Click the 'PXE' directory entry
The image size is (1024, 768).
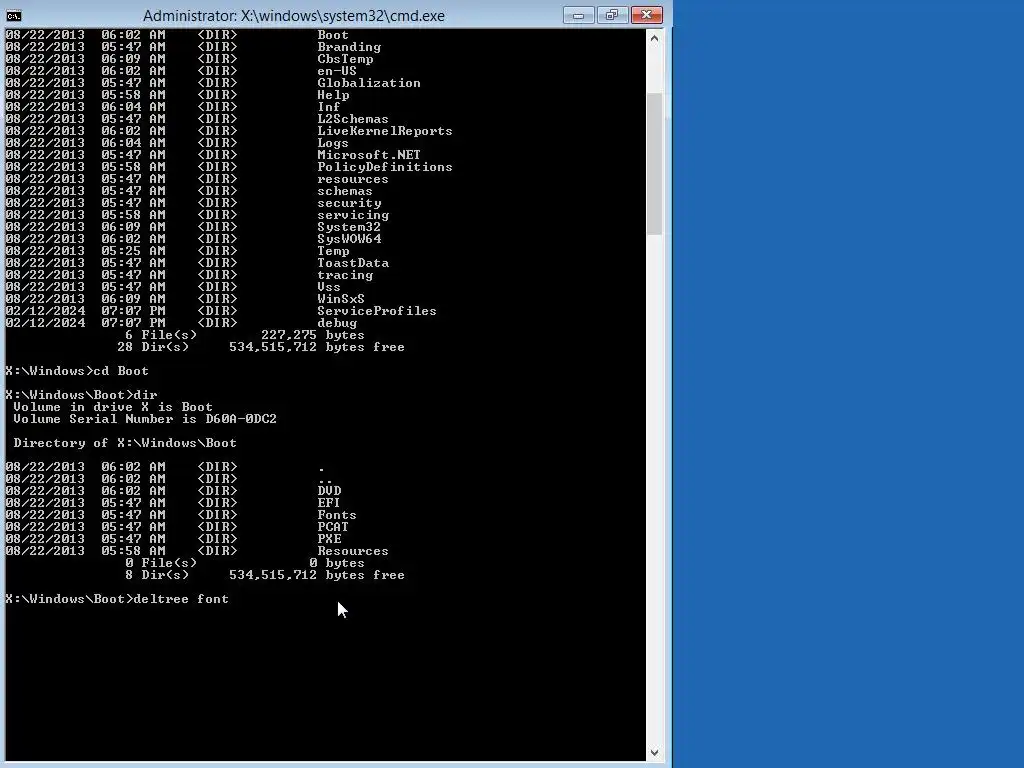(329, 539)
